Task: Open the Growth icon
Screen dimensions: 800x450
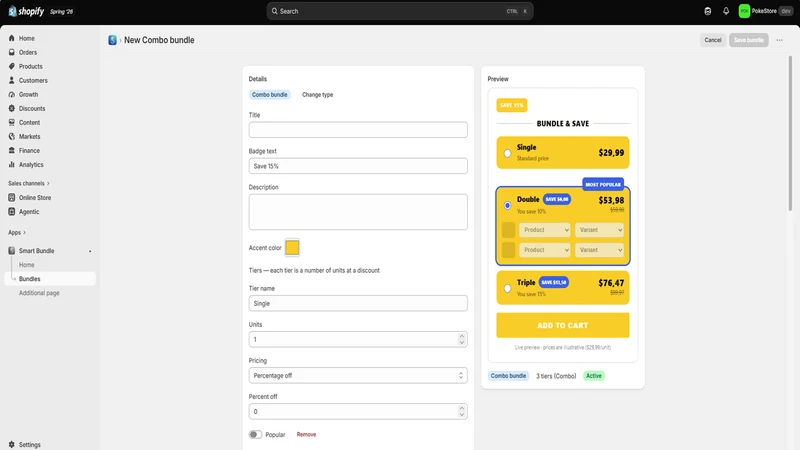Action: tap(12, 94)
